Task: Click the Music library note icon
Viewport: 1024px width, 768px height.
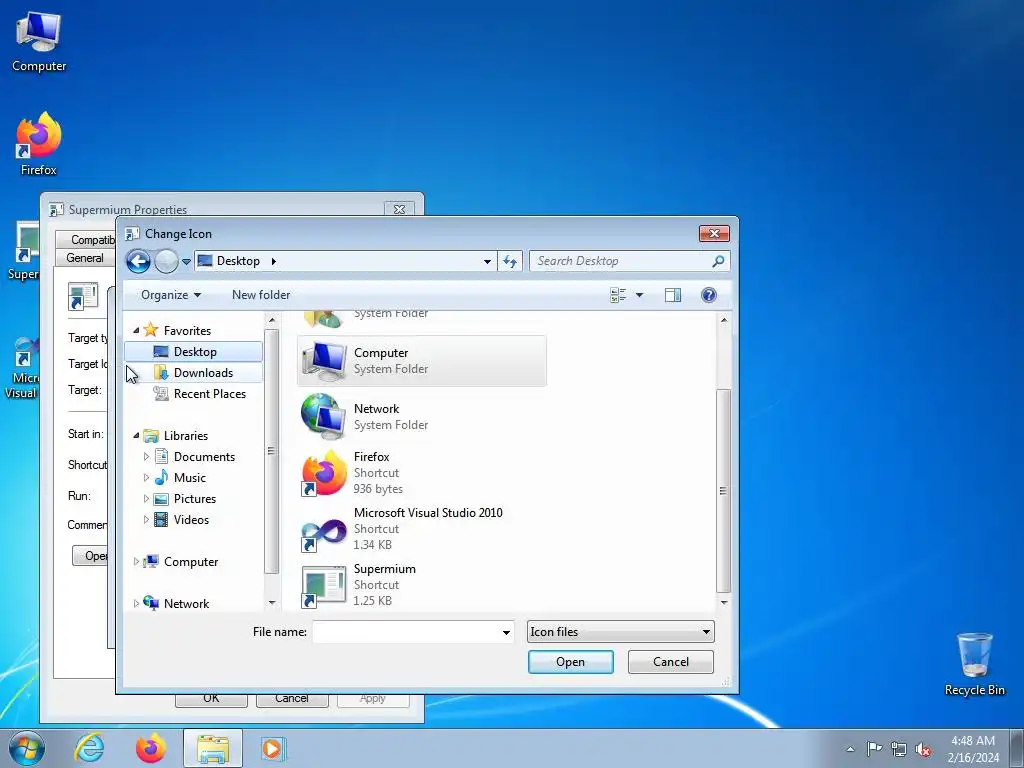Action: [161, 477]
